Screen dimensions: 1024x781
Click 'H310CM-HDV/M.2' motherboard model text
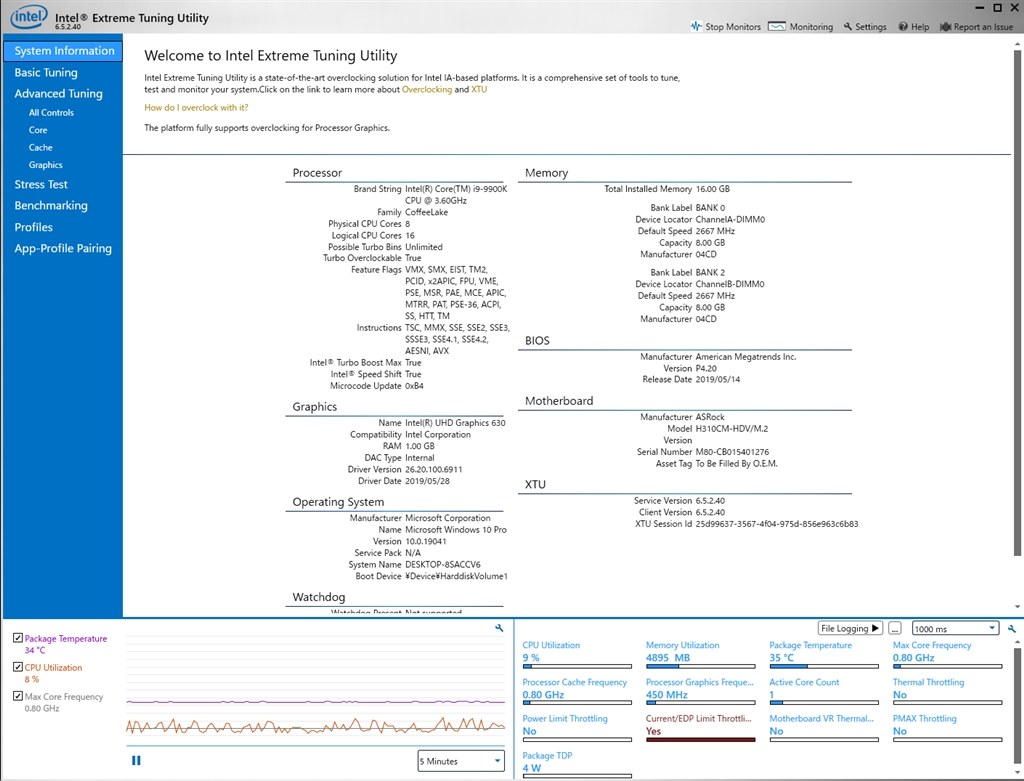click(x=731, y=428)
